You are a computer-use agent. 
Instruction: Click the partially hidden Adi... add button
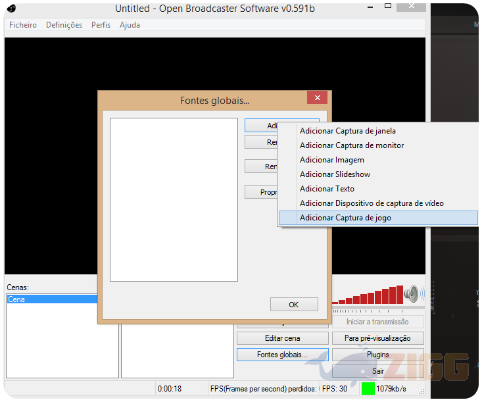(262, 125)
